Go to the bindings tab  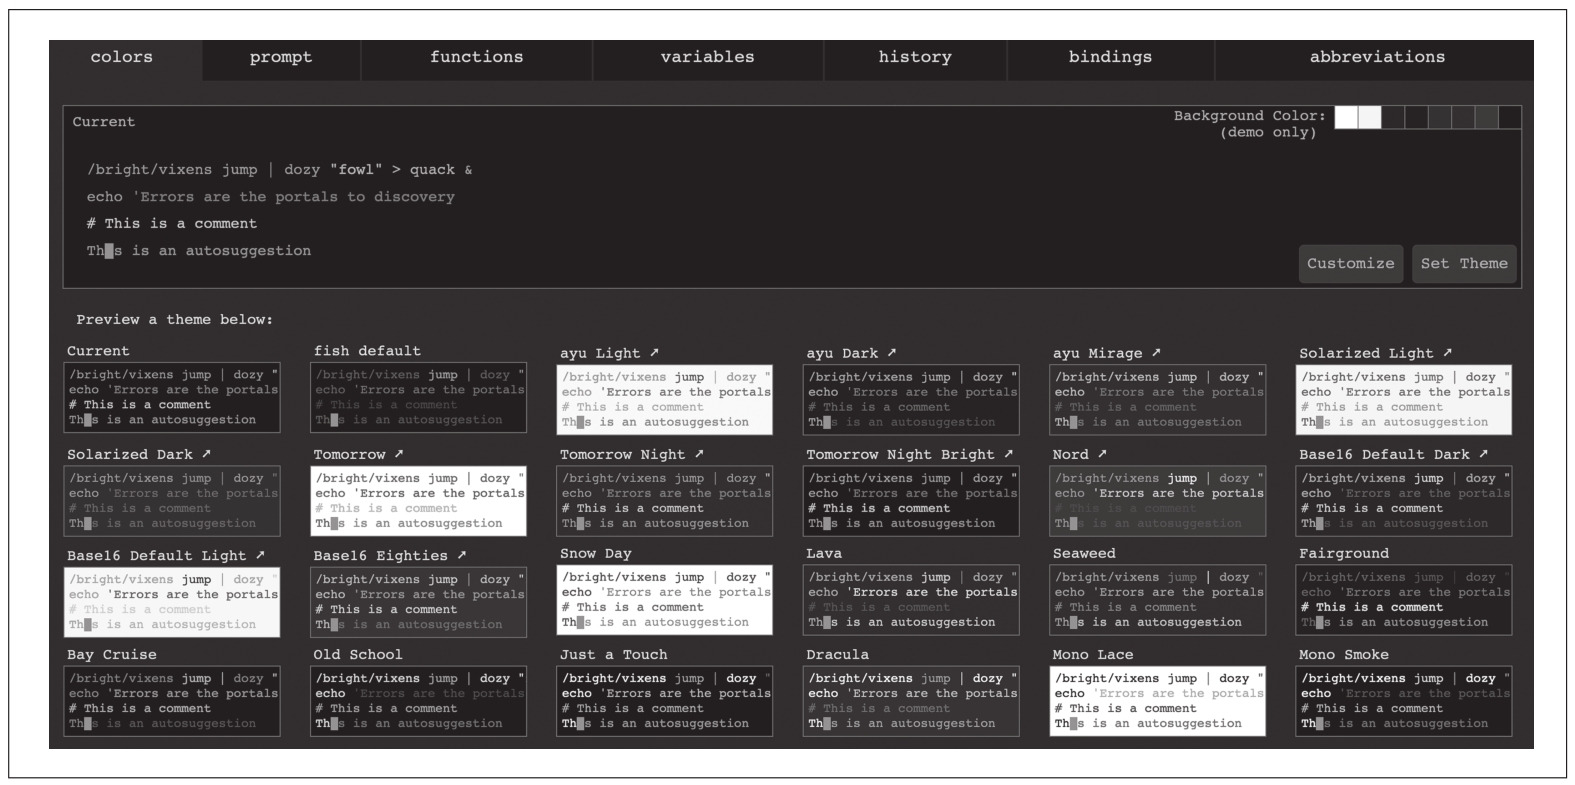pos(1109,58)
